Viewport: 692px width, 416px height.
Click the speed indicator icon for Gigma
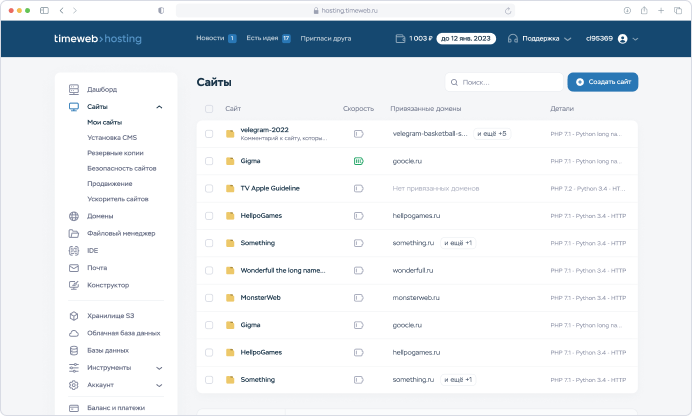coord(358,160)
